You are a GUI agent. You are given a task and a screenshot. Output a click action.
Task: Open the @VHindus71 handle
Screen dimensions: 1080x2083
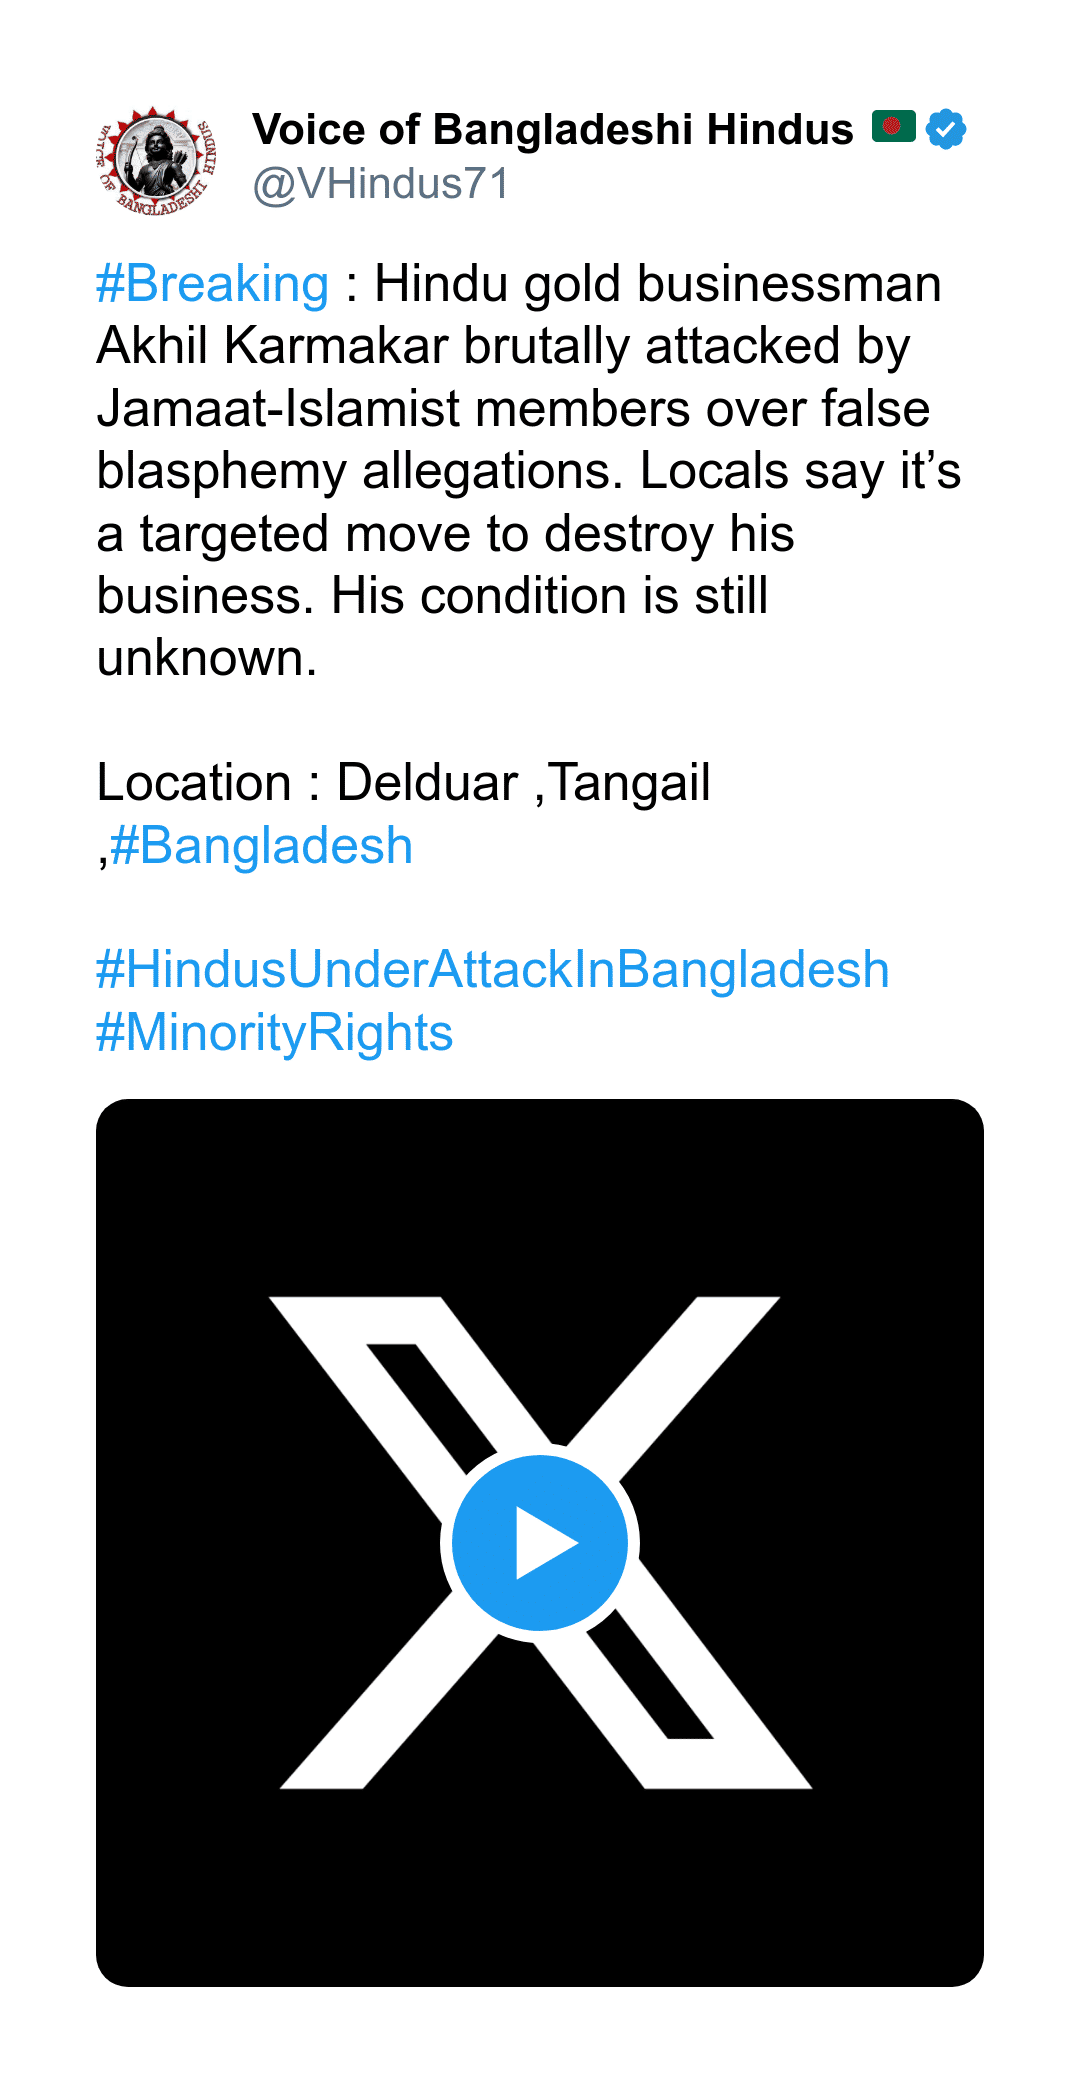382,184
